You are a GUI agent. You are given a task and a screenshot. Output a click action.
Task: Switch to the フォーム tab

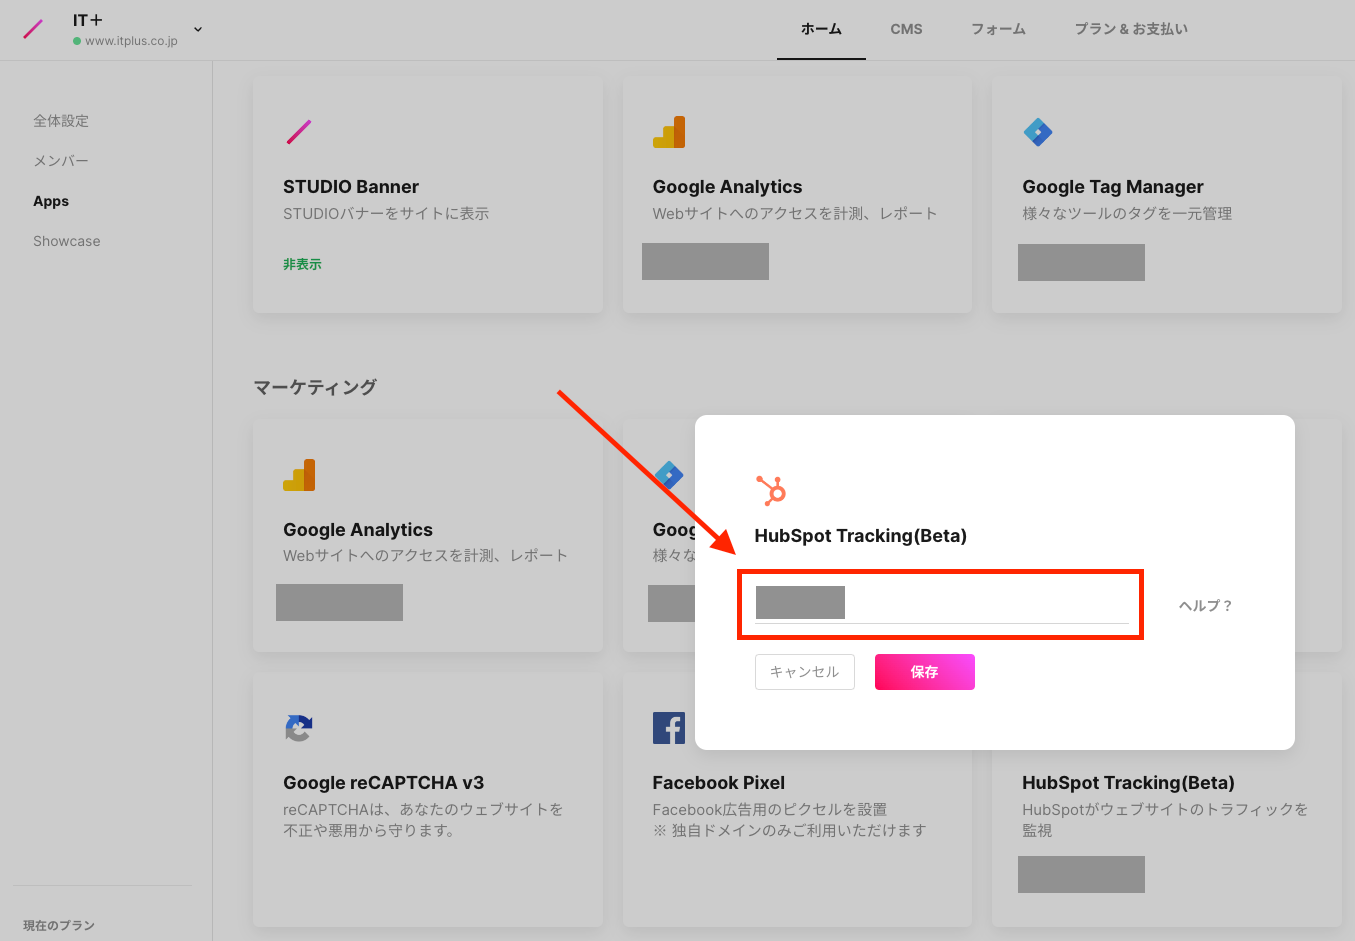click(997, 29)
